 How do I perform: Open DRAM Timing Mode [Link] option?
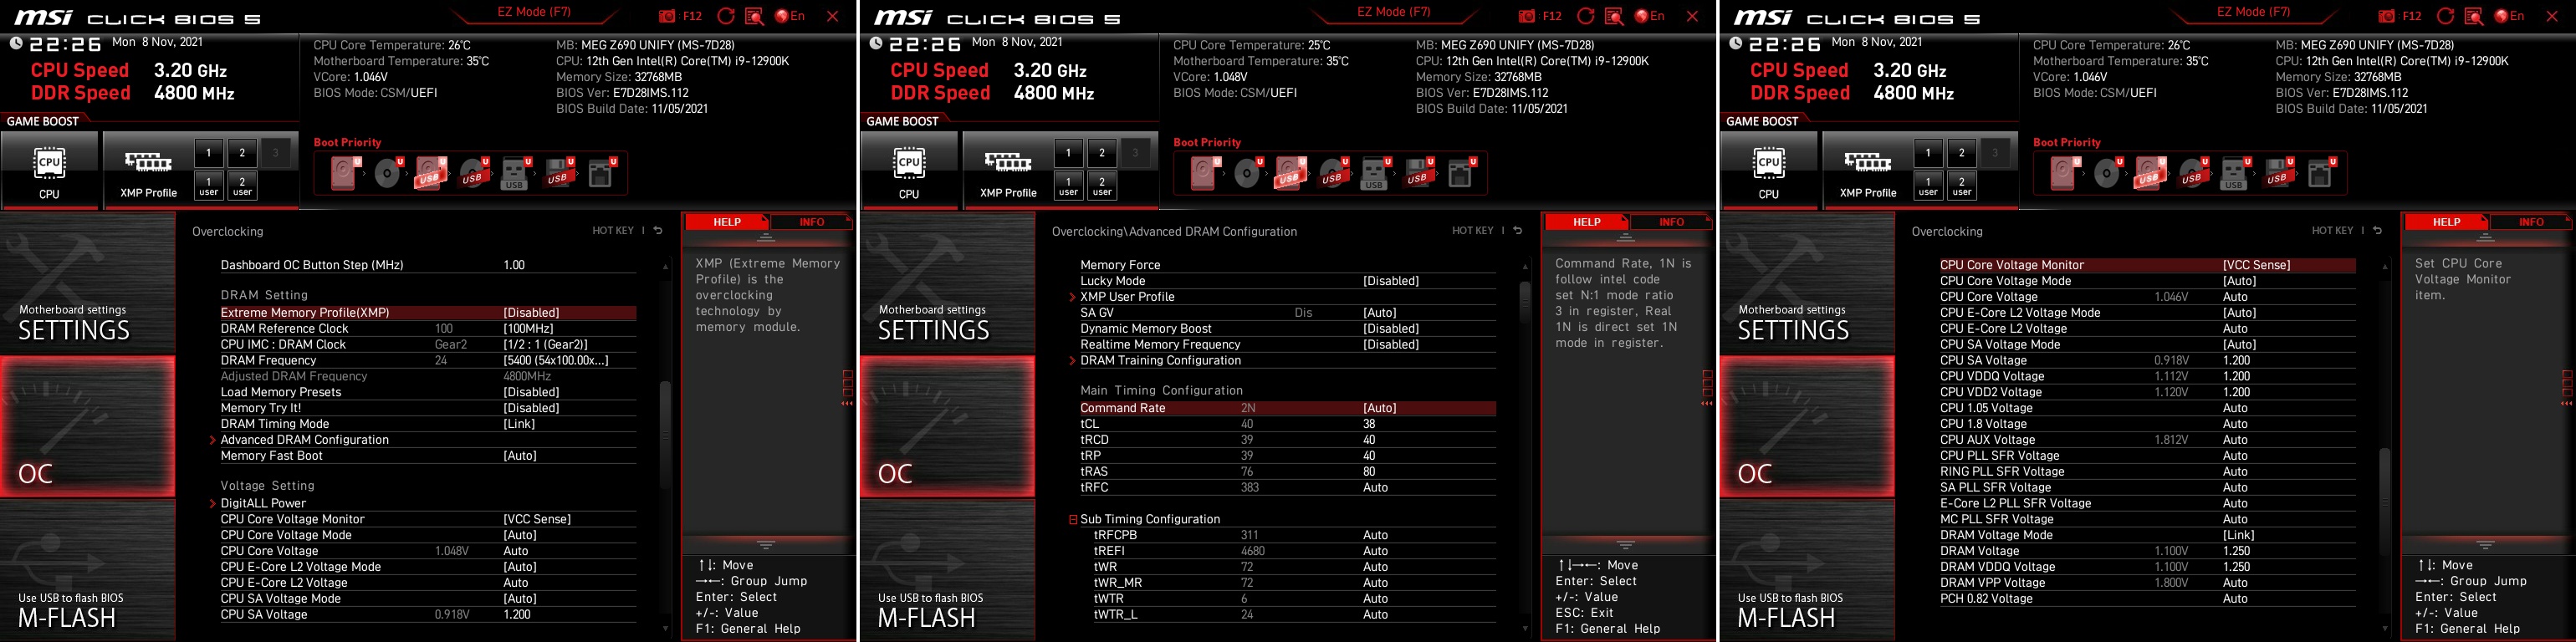(428, 424)
